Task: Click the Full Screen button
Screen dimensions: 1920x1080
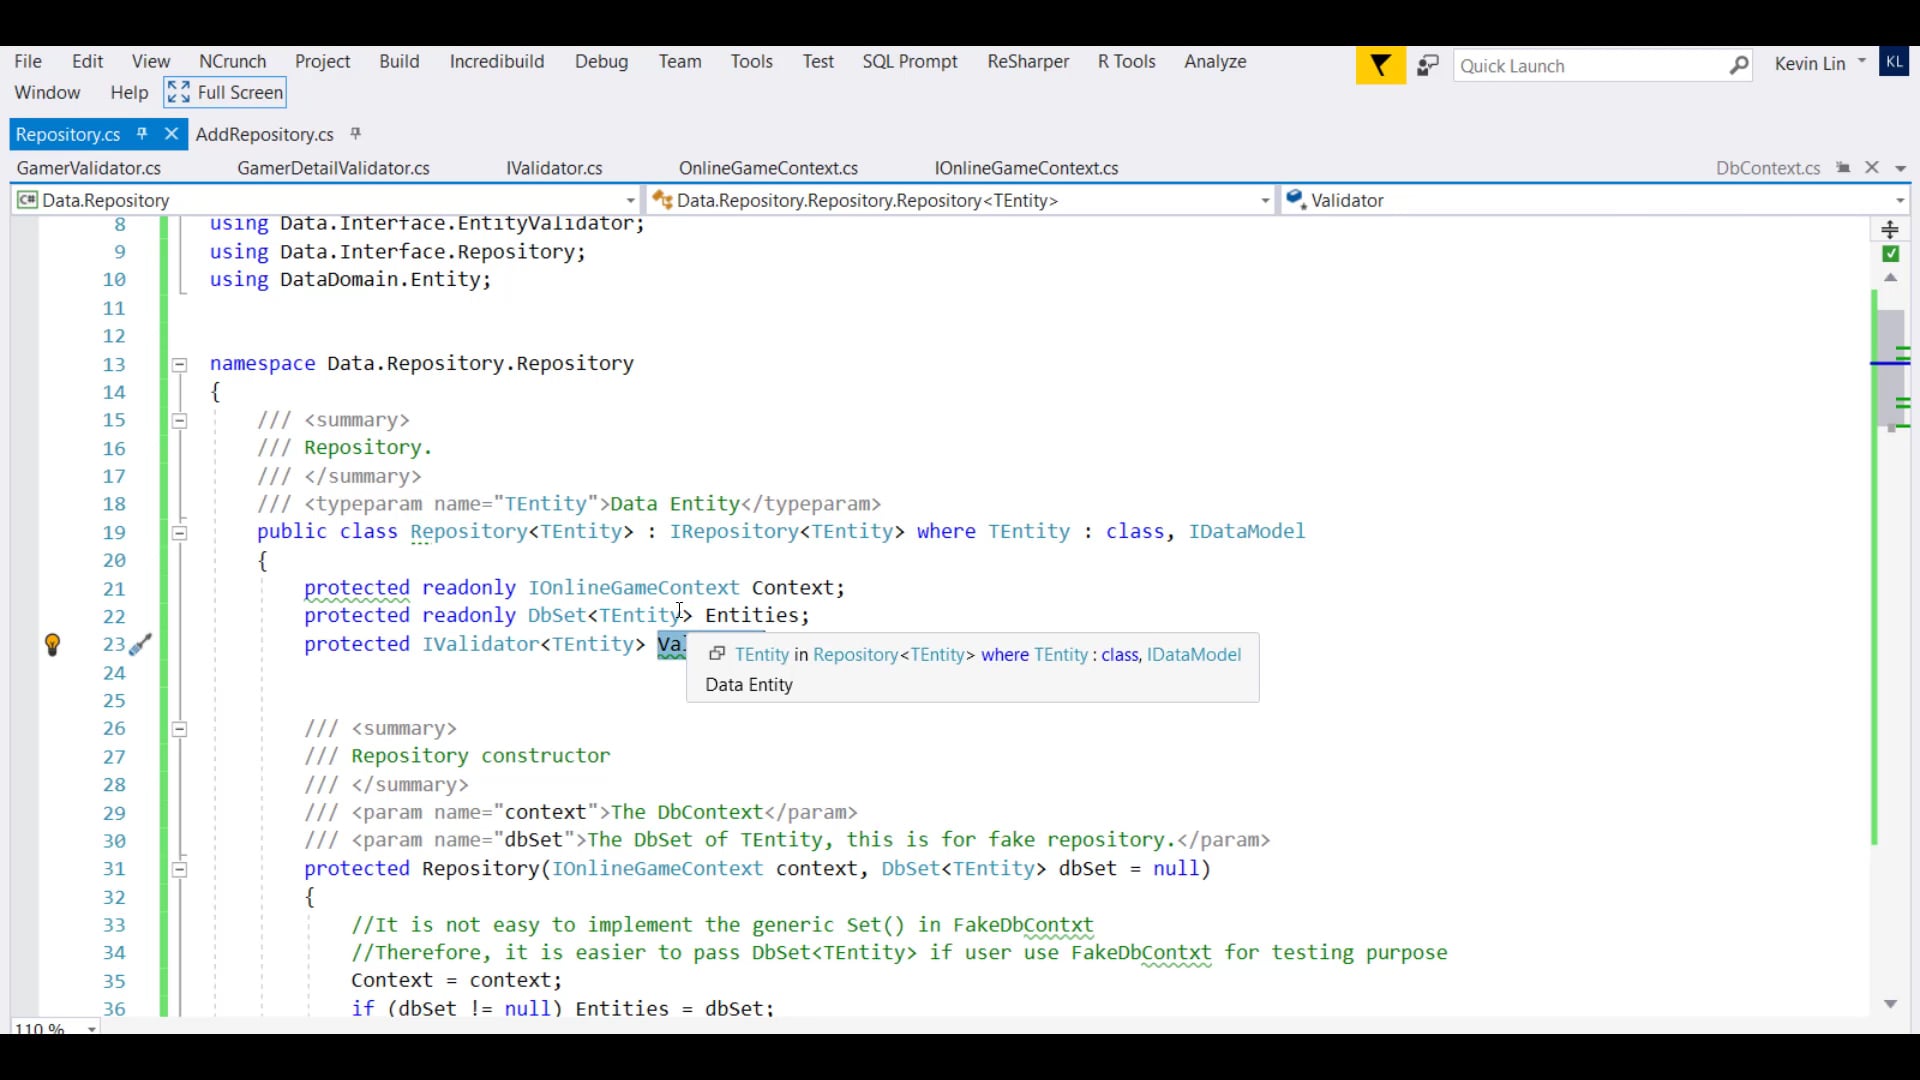Action: pyautogui.click(x=224, y=92)
